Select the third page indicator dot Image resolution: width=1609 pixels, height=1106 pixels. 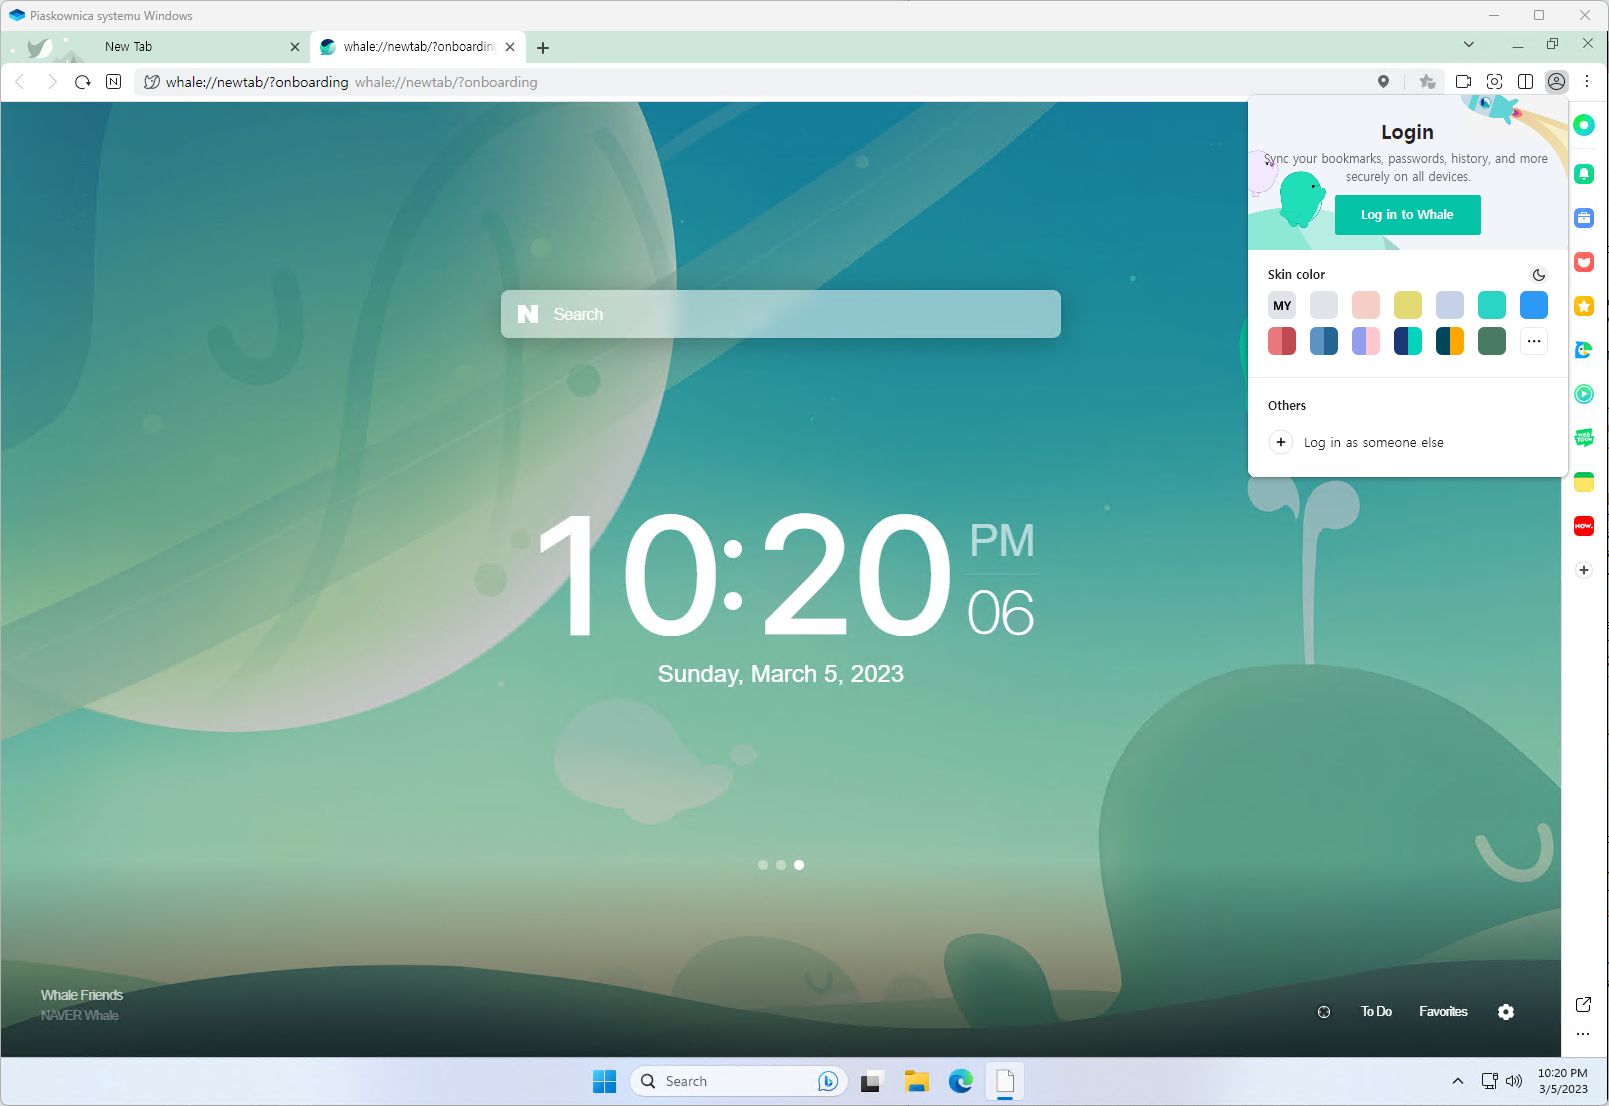(799, 865)
